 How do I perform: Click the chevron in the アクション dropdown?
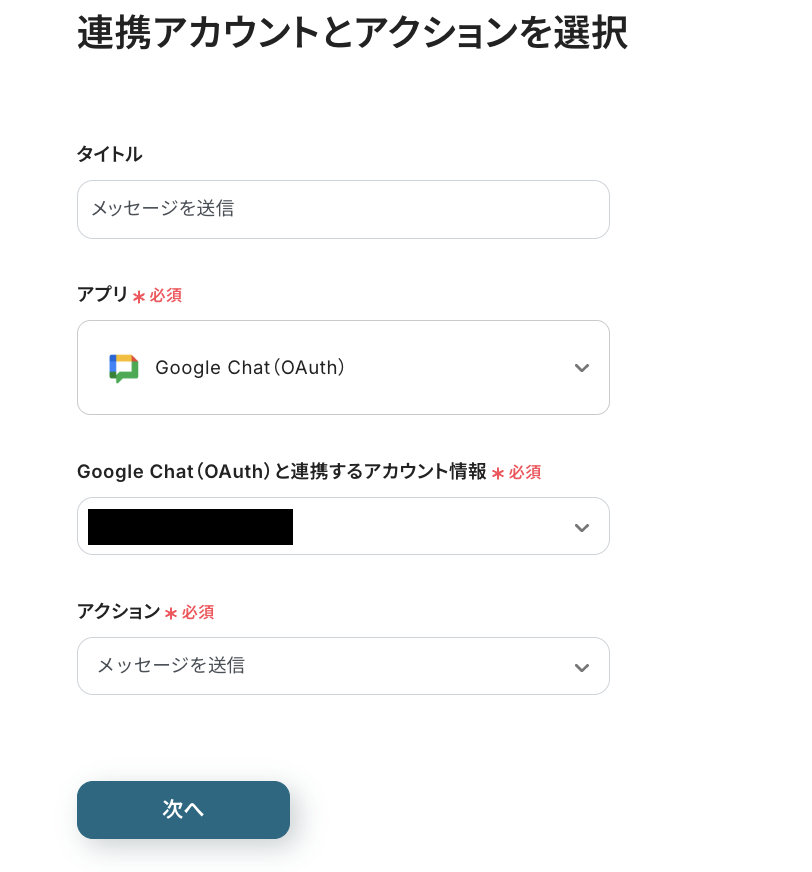point(582,667)
